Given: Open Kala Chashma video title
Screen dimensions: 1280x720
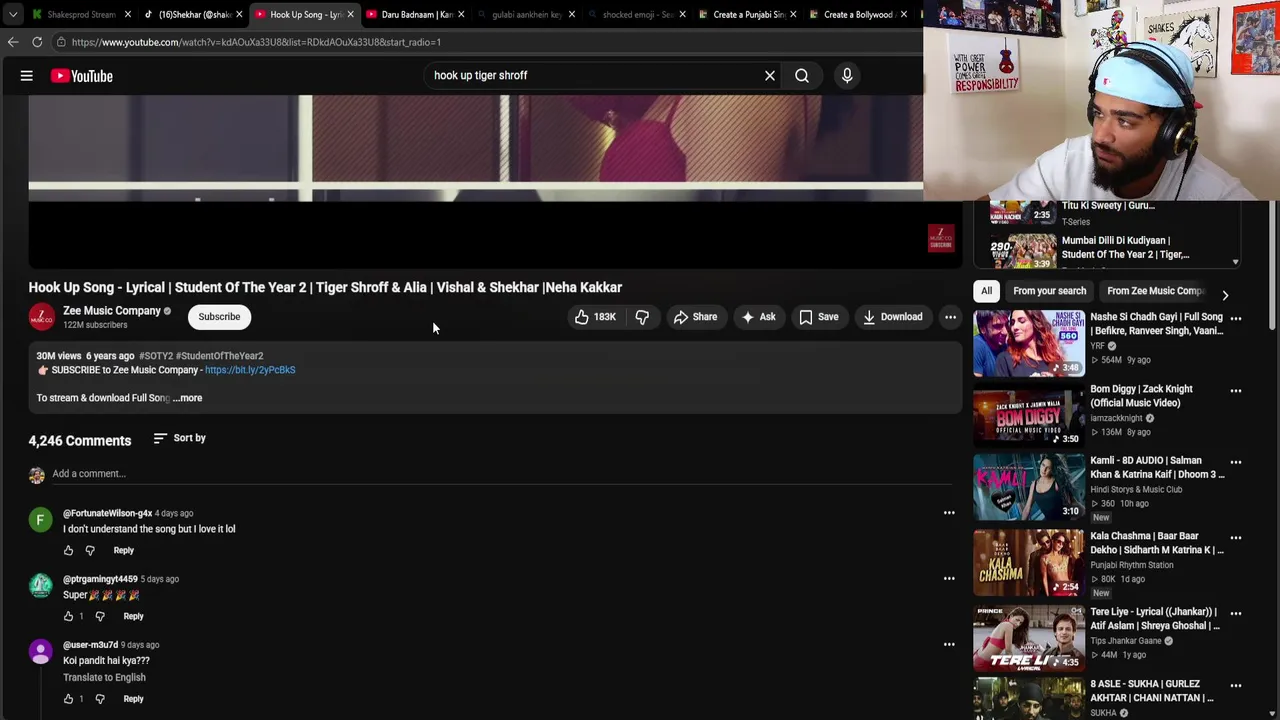Looking at the screenshot, I should coord(1157,543).
